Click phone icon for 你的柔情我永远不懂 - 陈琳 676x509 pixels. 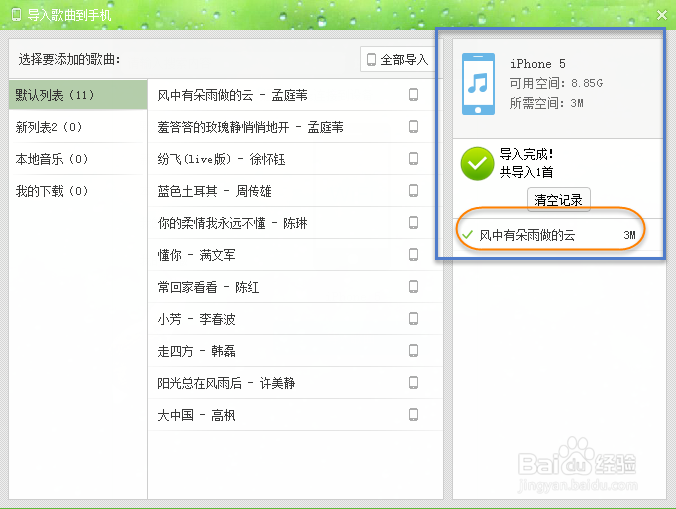(413, 223)
